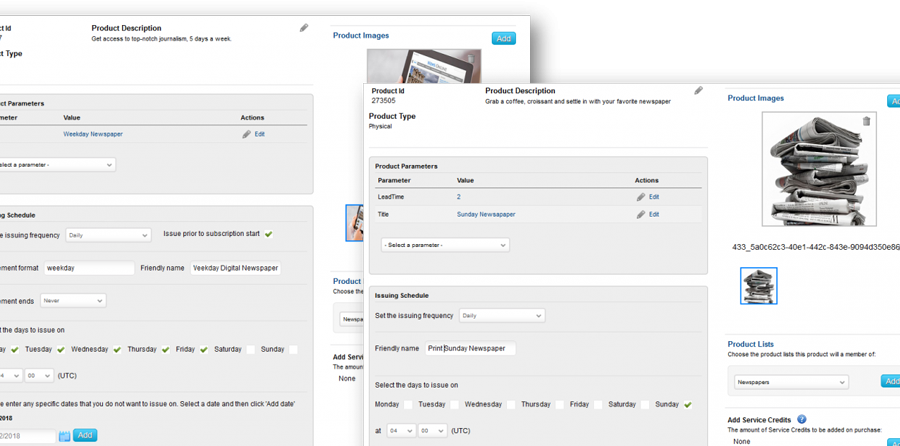Click the 'Sunday Newsapaper' value link
900x446 pixels.
click(487, 214)
